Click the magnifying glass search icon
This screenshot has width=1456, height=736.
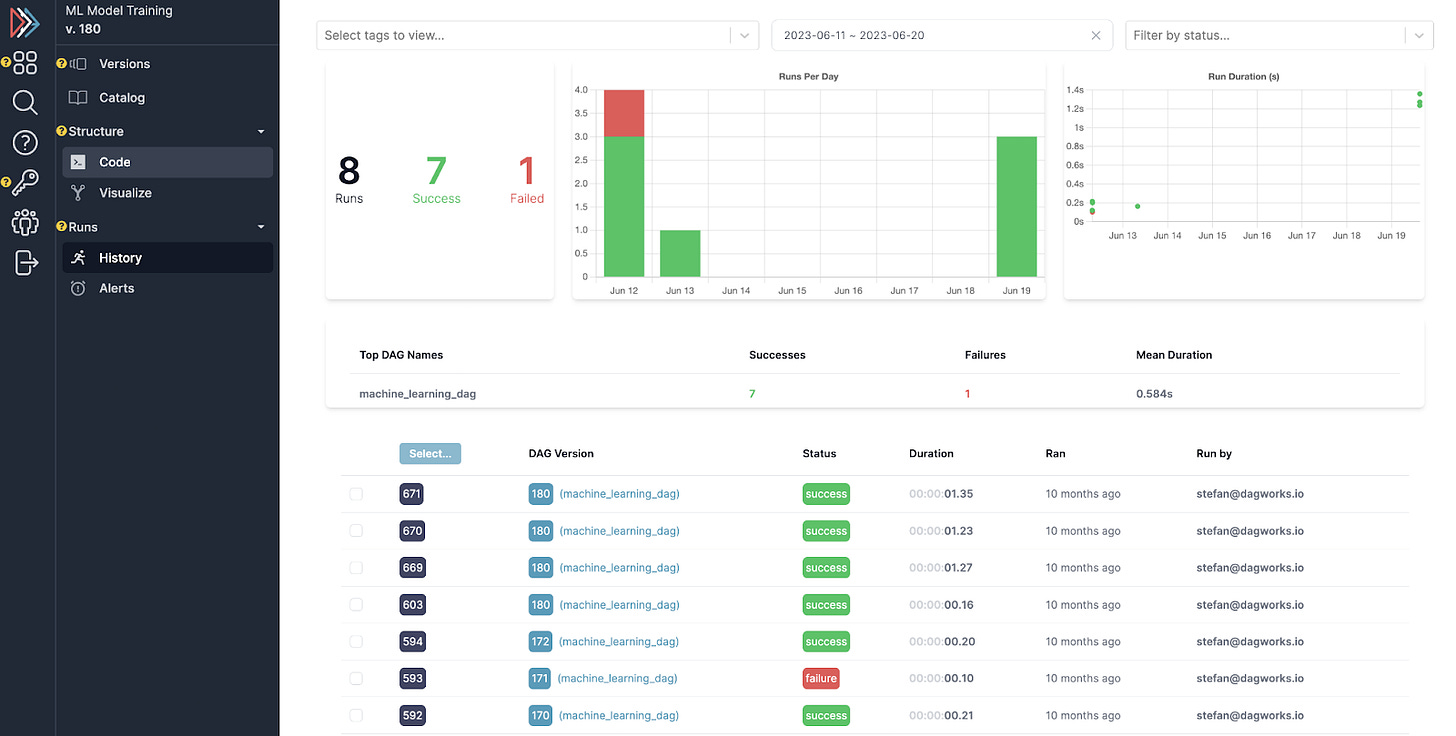25,103
